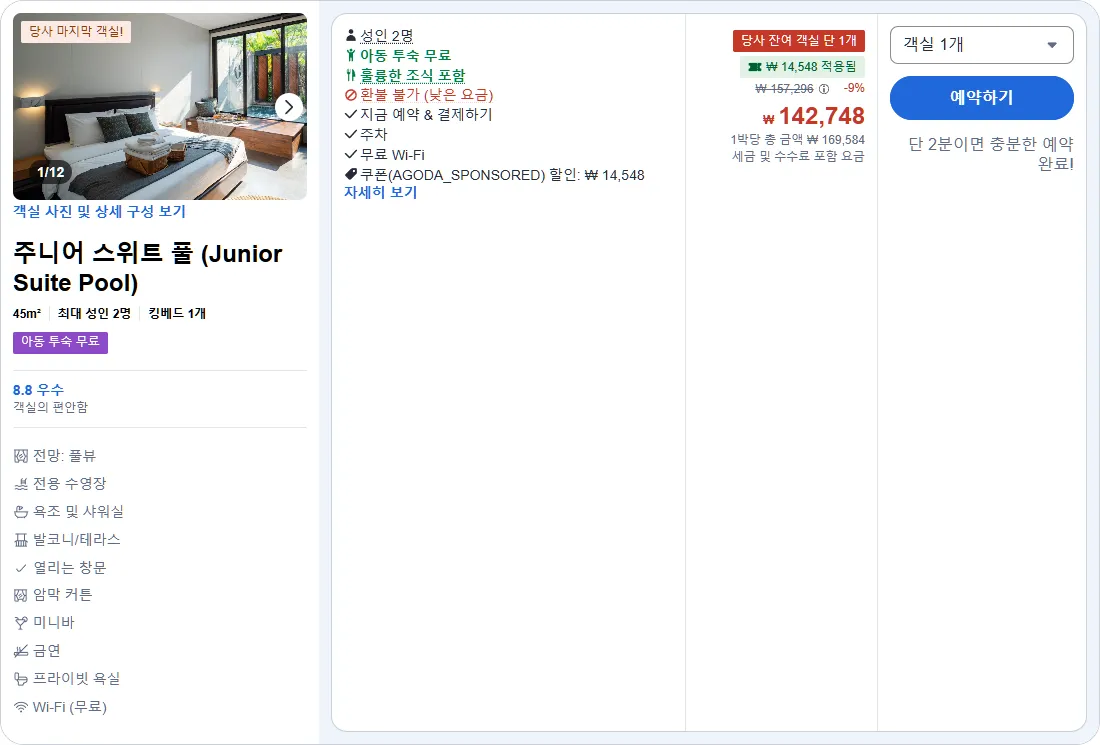The image size is (1100, 745).
Task: Click the blackout curtains (암막 커튼) icon
Action: tap(21, 596)
